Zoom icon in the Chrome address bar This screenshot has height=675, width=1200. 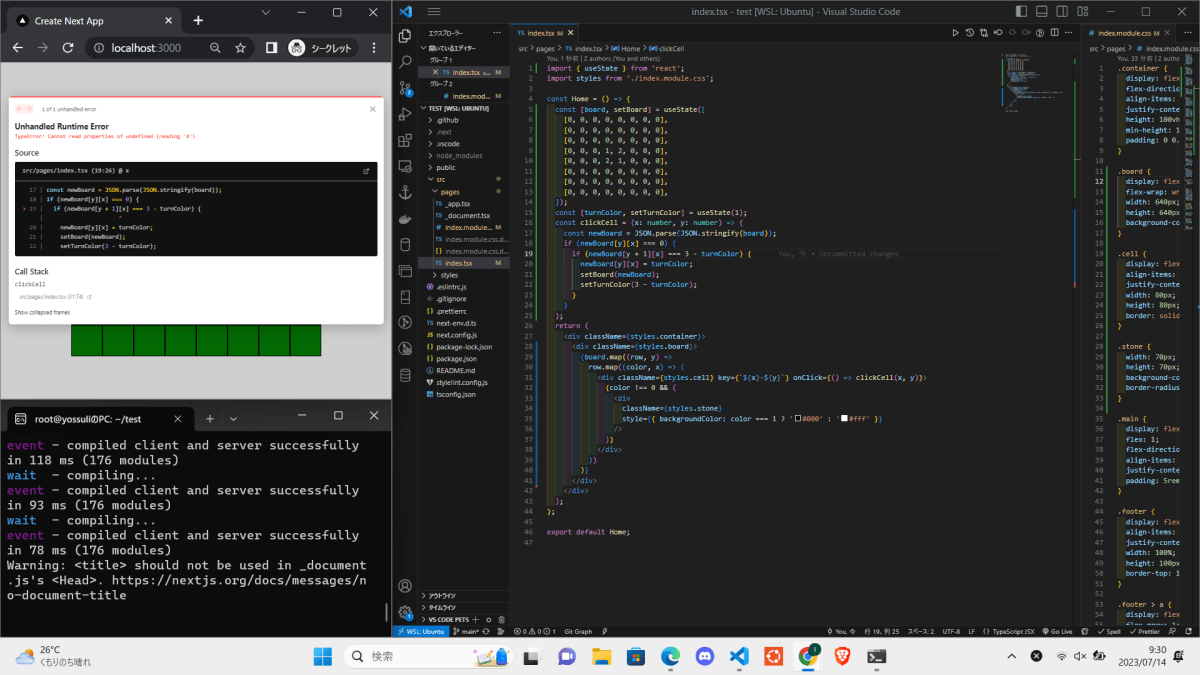pos(215,48)
